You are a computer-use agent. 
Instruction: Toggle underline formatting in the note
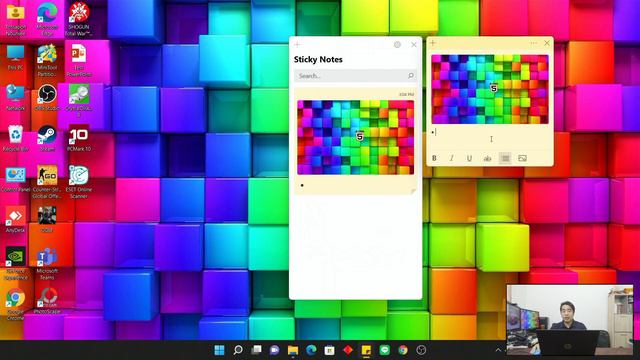point(469,158)
